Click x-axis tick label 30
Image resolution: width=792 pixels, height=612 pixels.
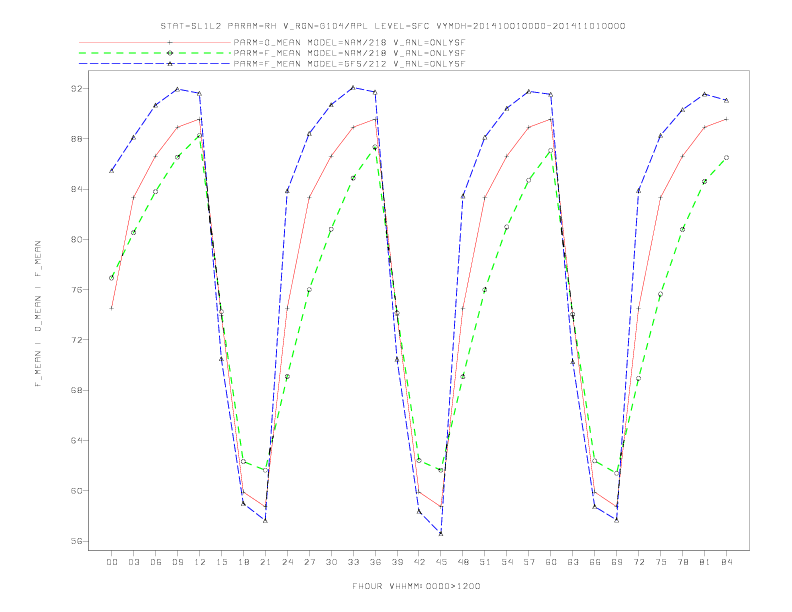331,562
